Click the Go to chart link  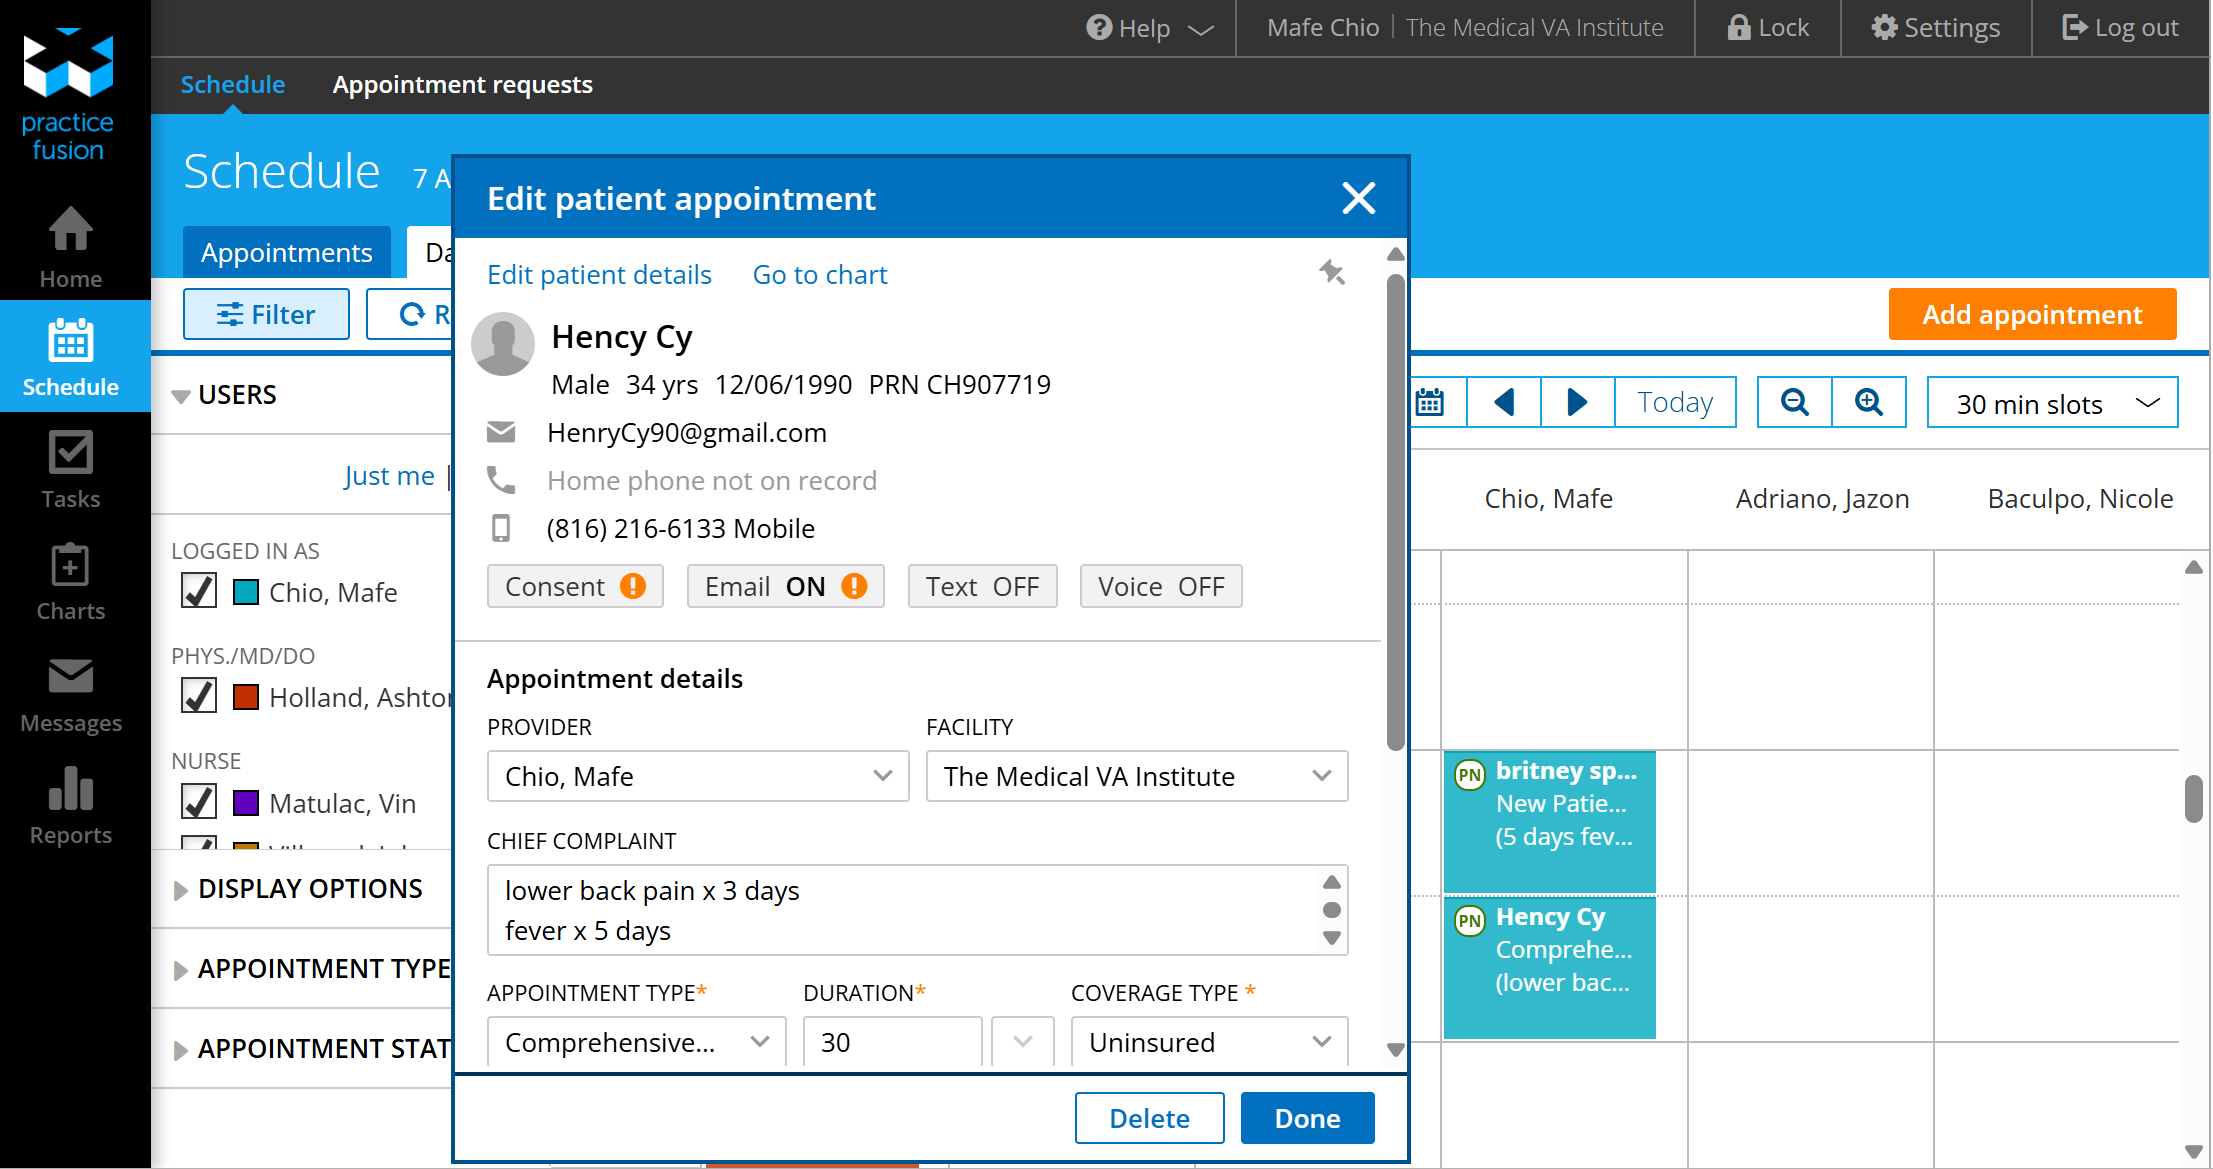pyautogui.click(x=819, y=275)
